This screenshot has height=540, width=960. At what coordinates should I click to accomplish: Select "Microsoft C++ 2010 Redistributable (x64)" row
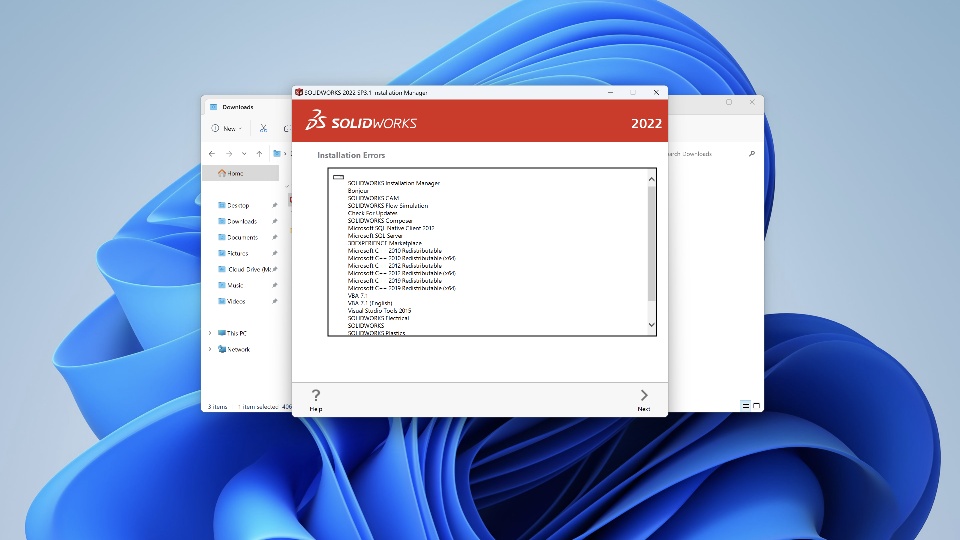click(402, 258)
